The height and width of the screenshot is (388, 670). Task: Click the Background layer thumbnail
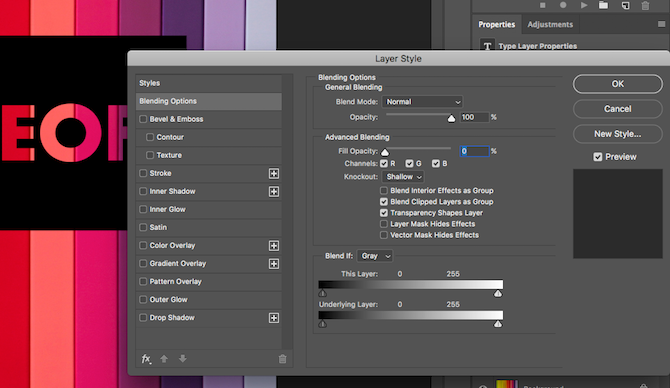[x=507, y=384]
